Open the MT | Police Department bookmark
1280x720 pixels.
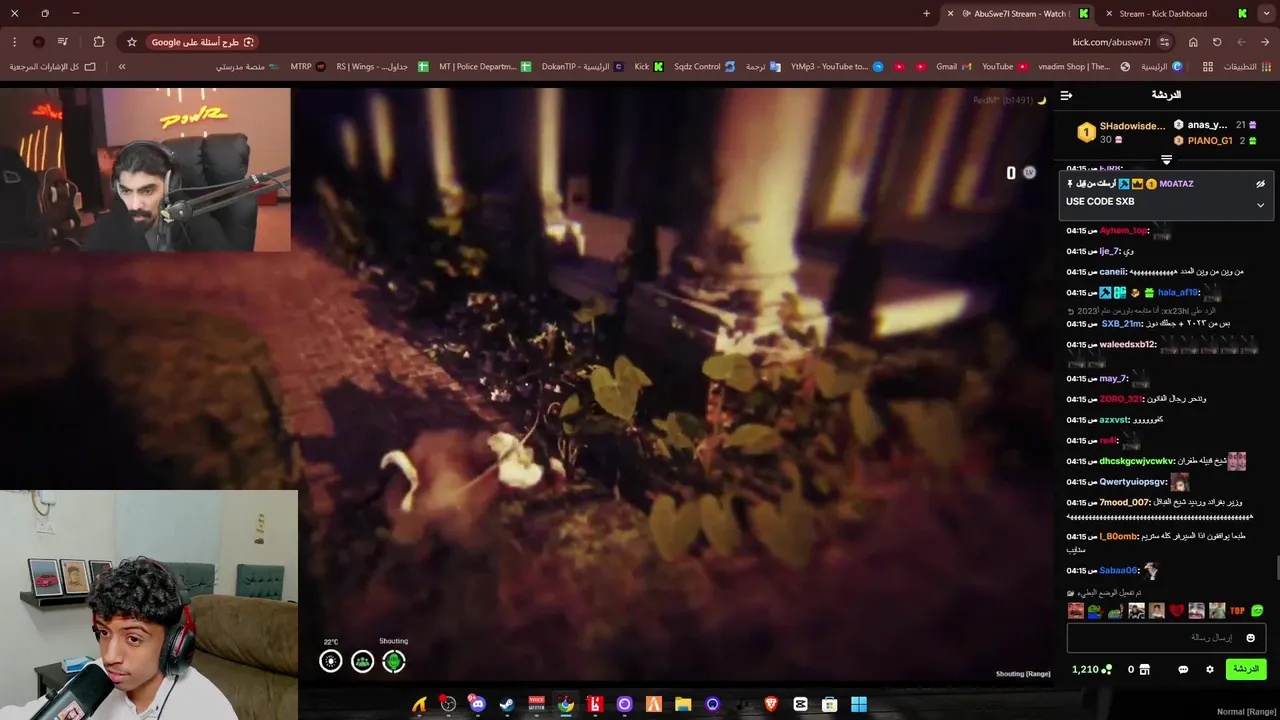[x=485, y=67]
